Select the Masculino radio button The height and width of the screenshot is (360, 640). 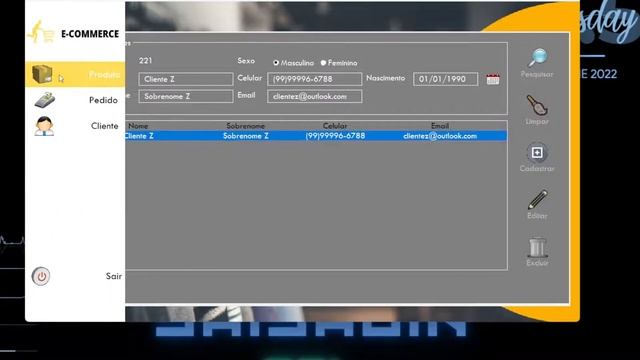(x=276, y=63)
